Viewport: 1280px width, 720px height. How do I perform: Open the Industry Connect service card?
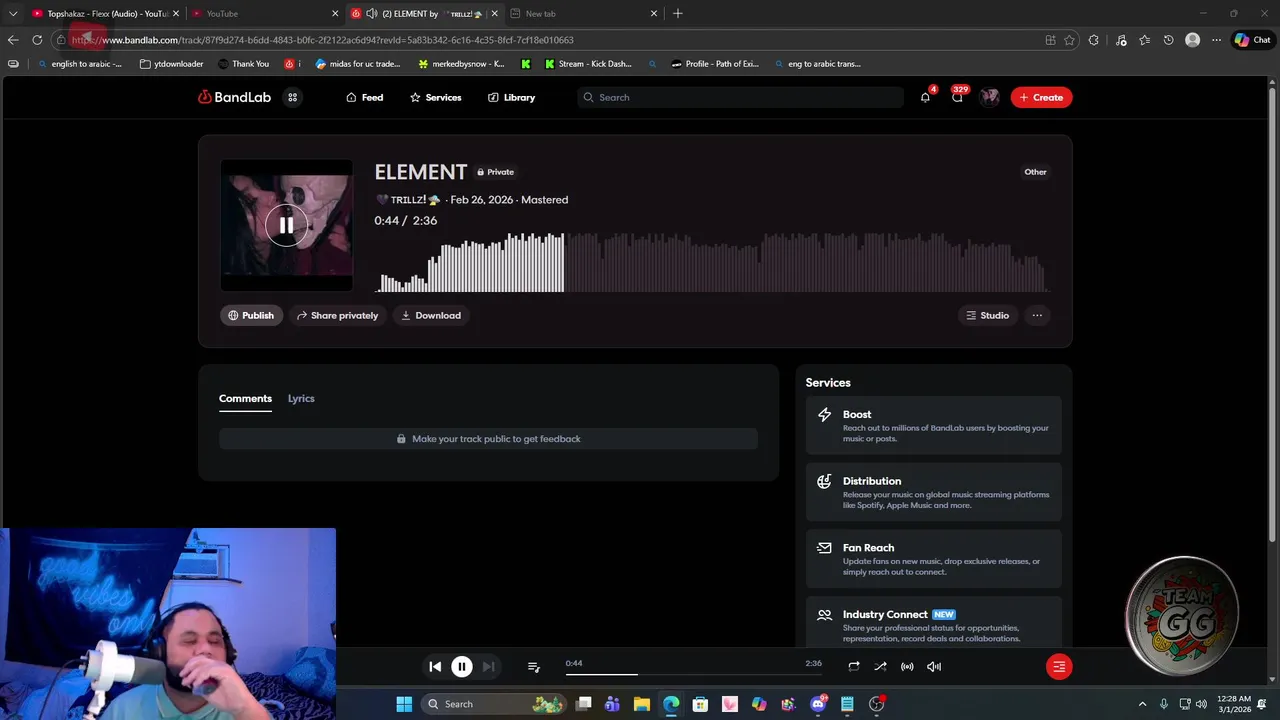(x=933, y=624)
